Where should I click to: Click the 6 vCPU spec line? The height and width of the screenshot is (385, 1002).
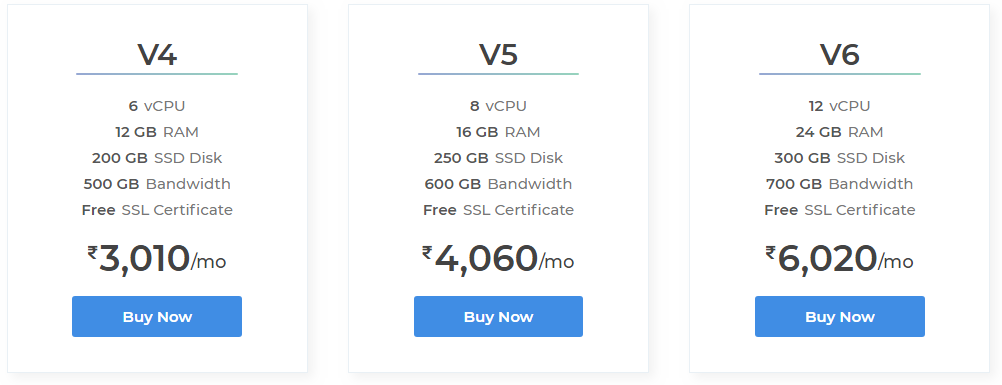157,106
